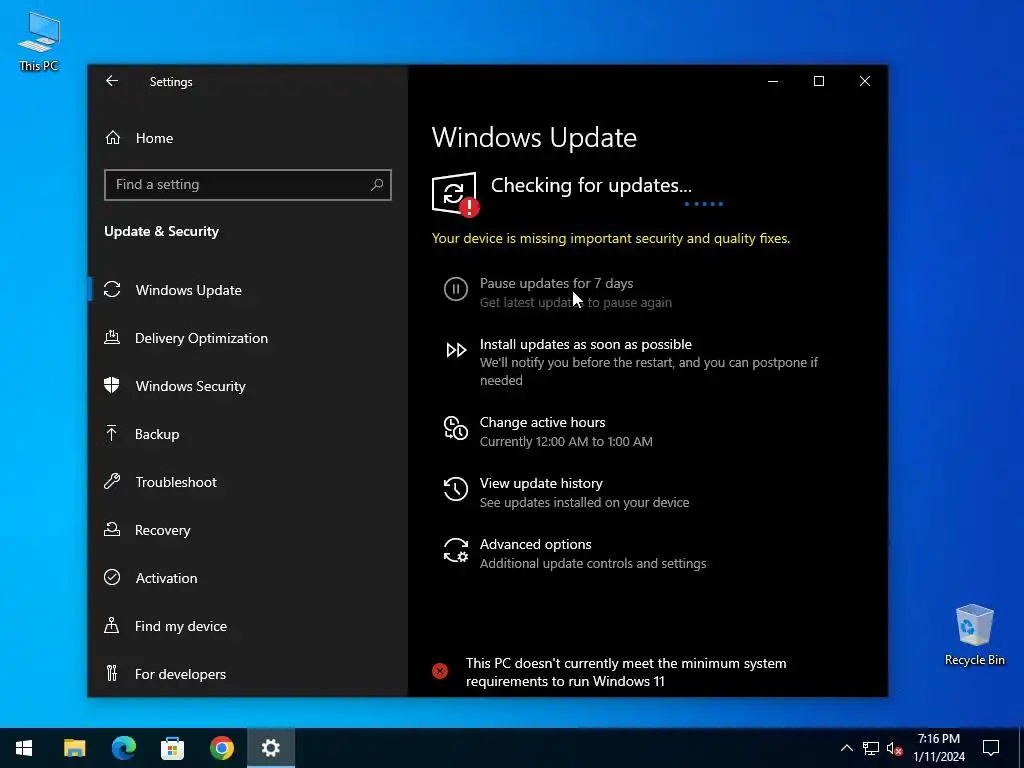Click the Recovery icon

(112, 529)
